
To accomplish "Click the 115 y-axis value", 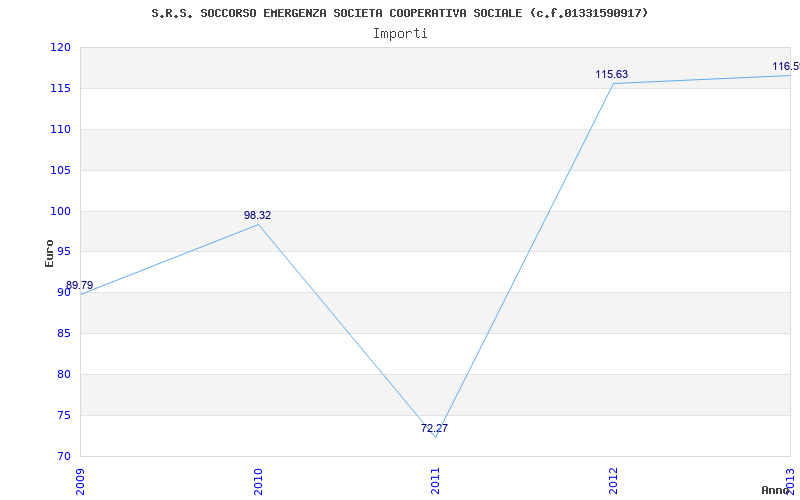I will click(60, 88).
